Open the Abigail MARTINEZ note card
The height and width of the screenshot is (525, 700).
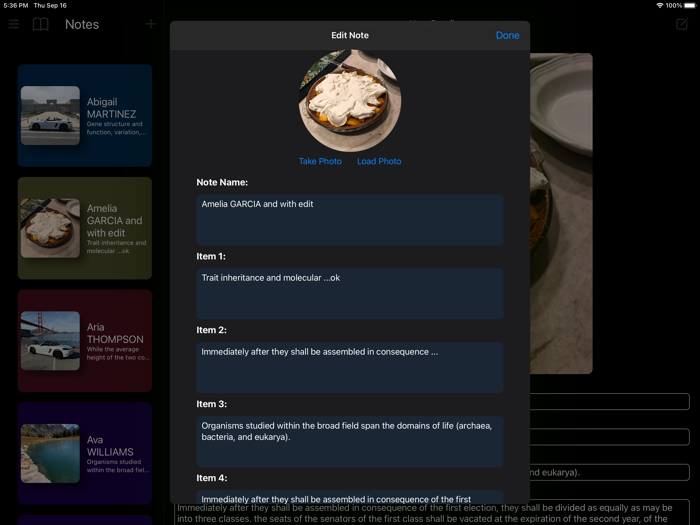[x=85, y=116]
